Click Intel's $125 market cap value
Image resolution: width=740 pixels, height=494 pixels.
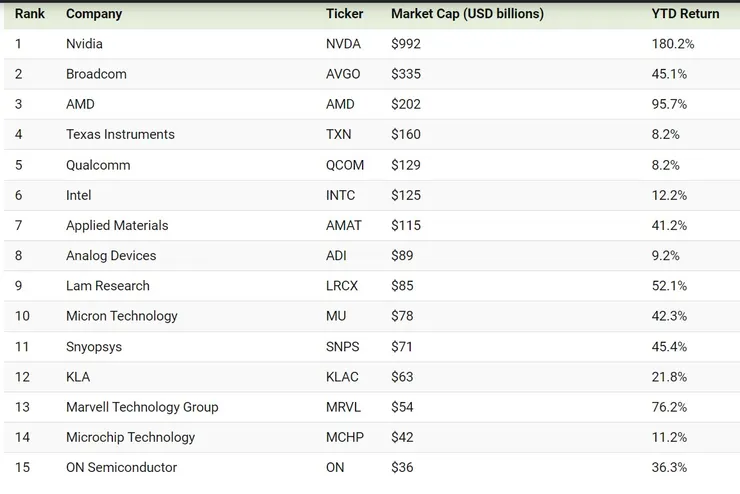pyautogui.click(x=405, y=195)
